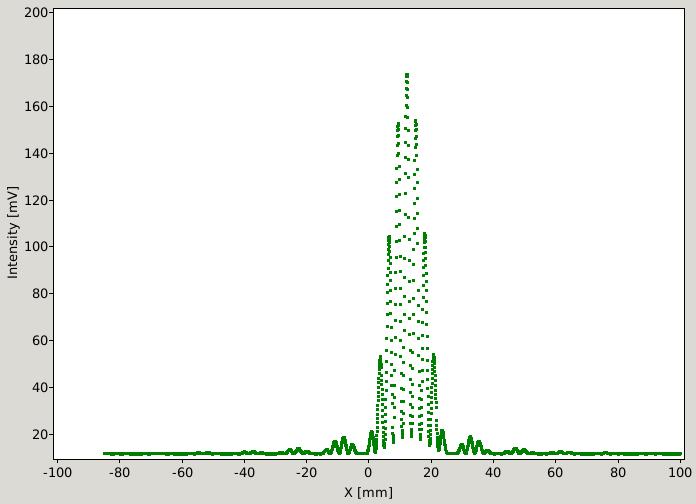Click the X [mm] axis title
Screen dimensions: 696x504
pos(368,492)
